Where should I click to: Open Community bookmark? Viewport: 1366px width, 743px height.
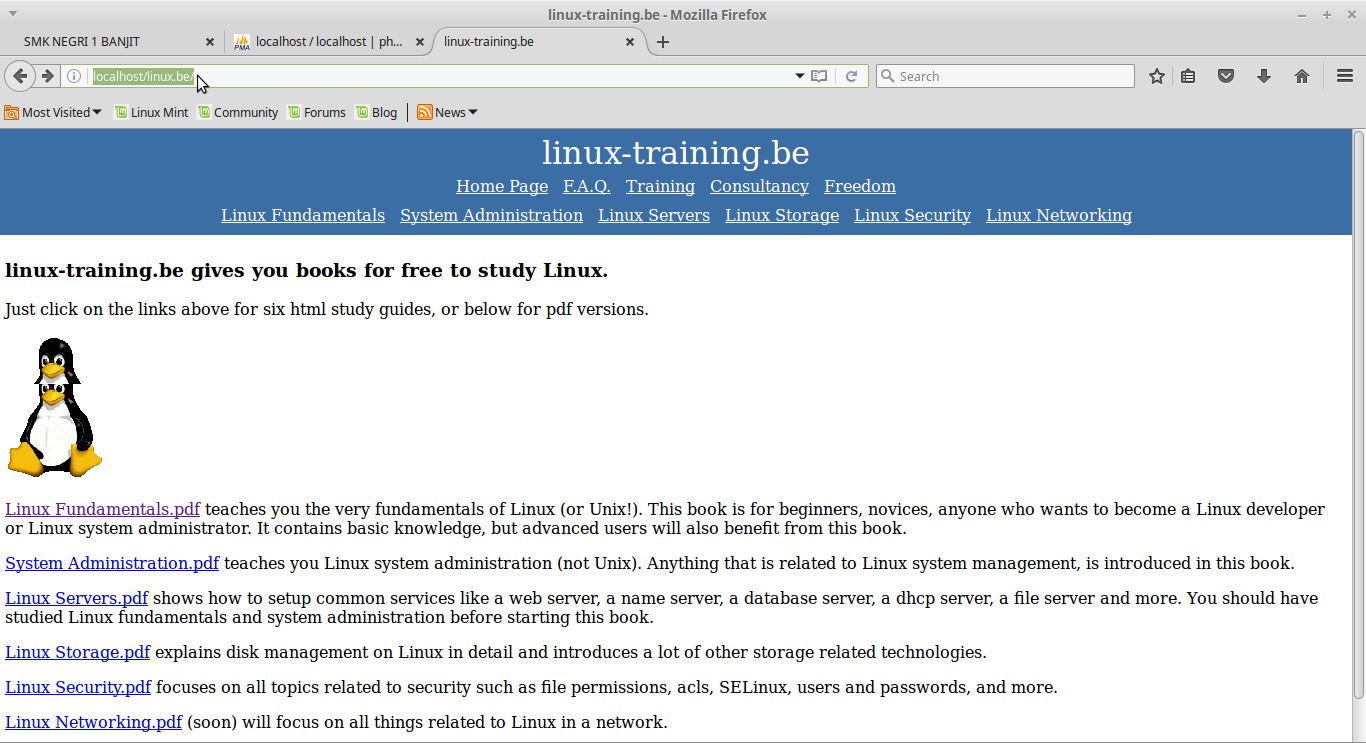click(x=237, y=112)
